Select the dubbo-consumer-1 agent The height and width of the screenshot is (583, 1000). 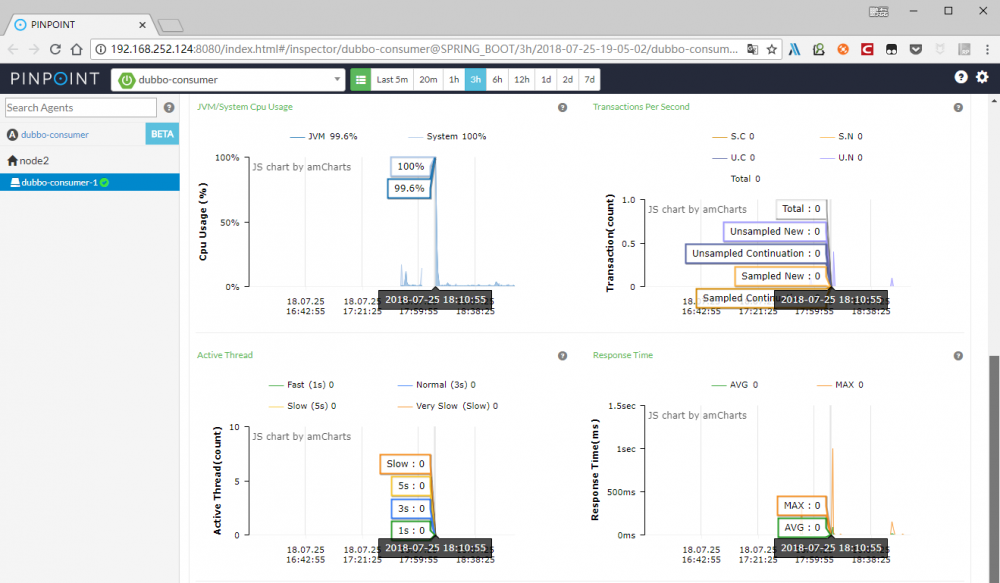pos(89,182)
